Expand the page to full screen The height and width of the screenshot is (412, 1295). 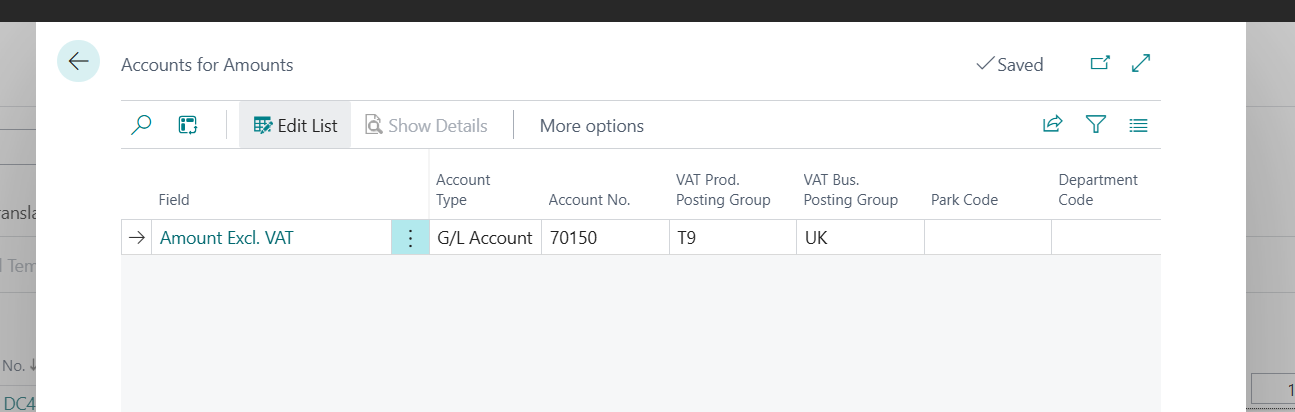click(x=1141, y=64)
